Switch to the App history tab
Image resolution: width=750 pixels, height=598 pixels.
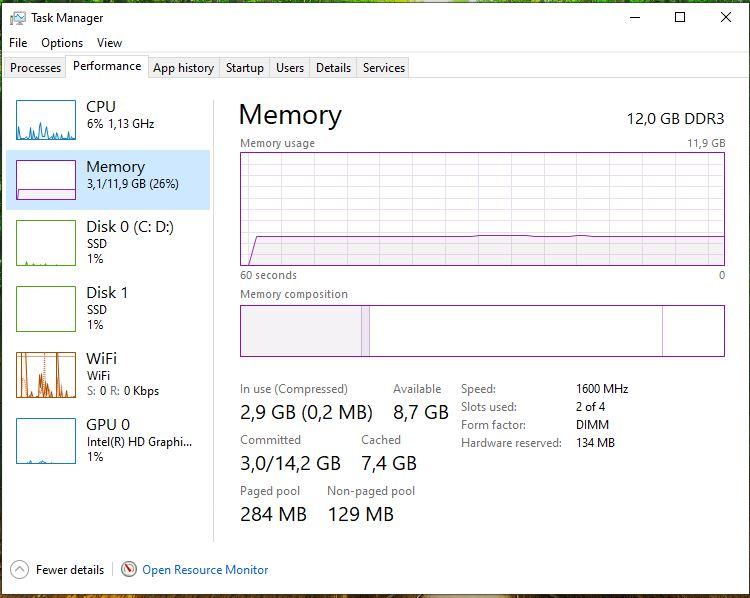pos(183,68)
